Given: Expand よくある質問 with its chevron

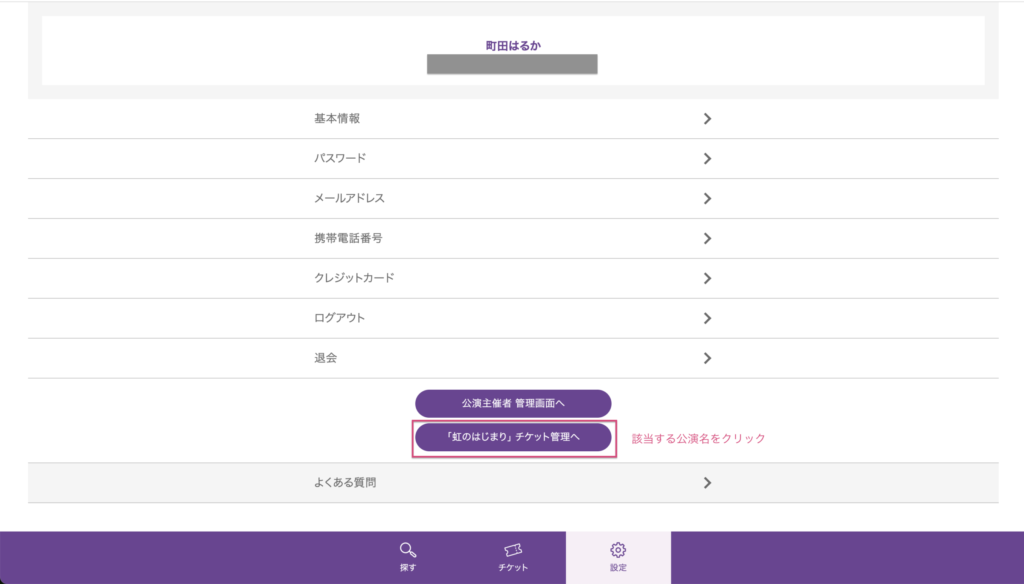Looking at the screenshot, I should 707,483.
